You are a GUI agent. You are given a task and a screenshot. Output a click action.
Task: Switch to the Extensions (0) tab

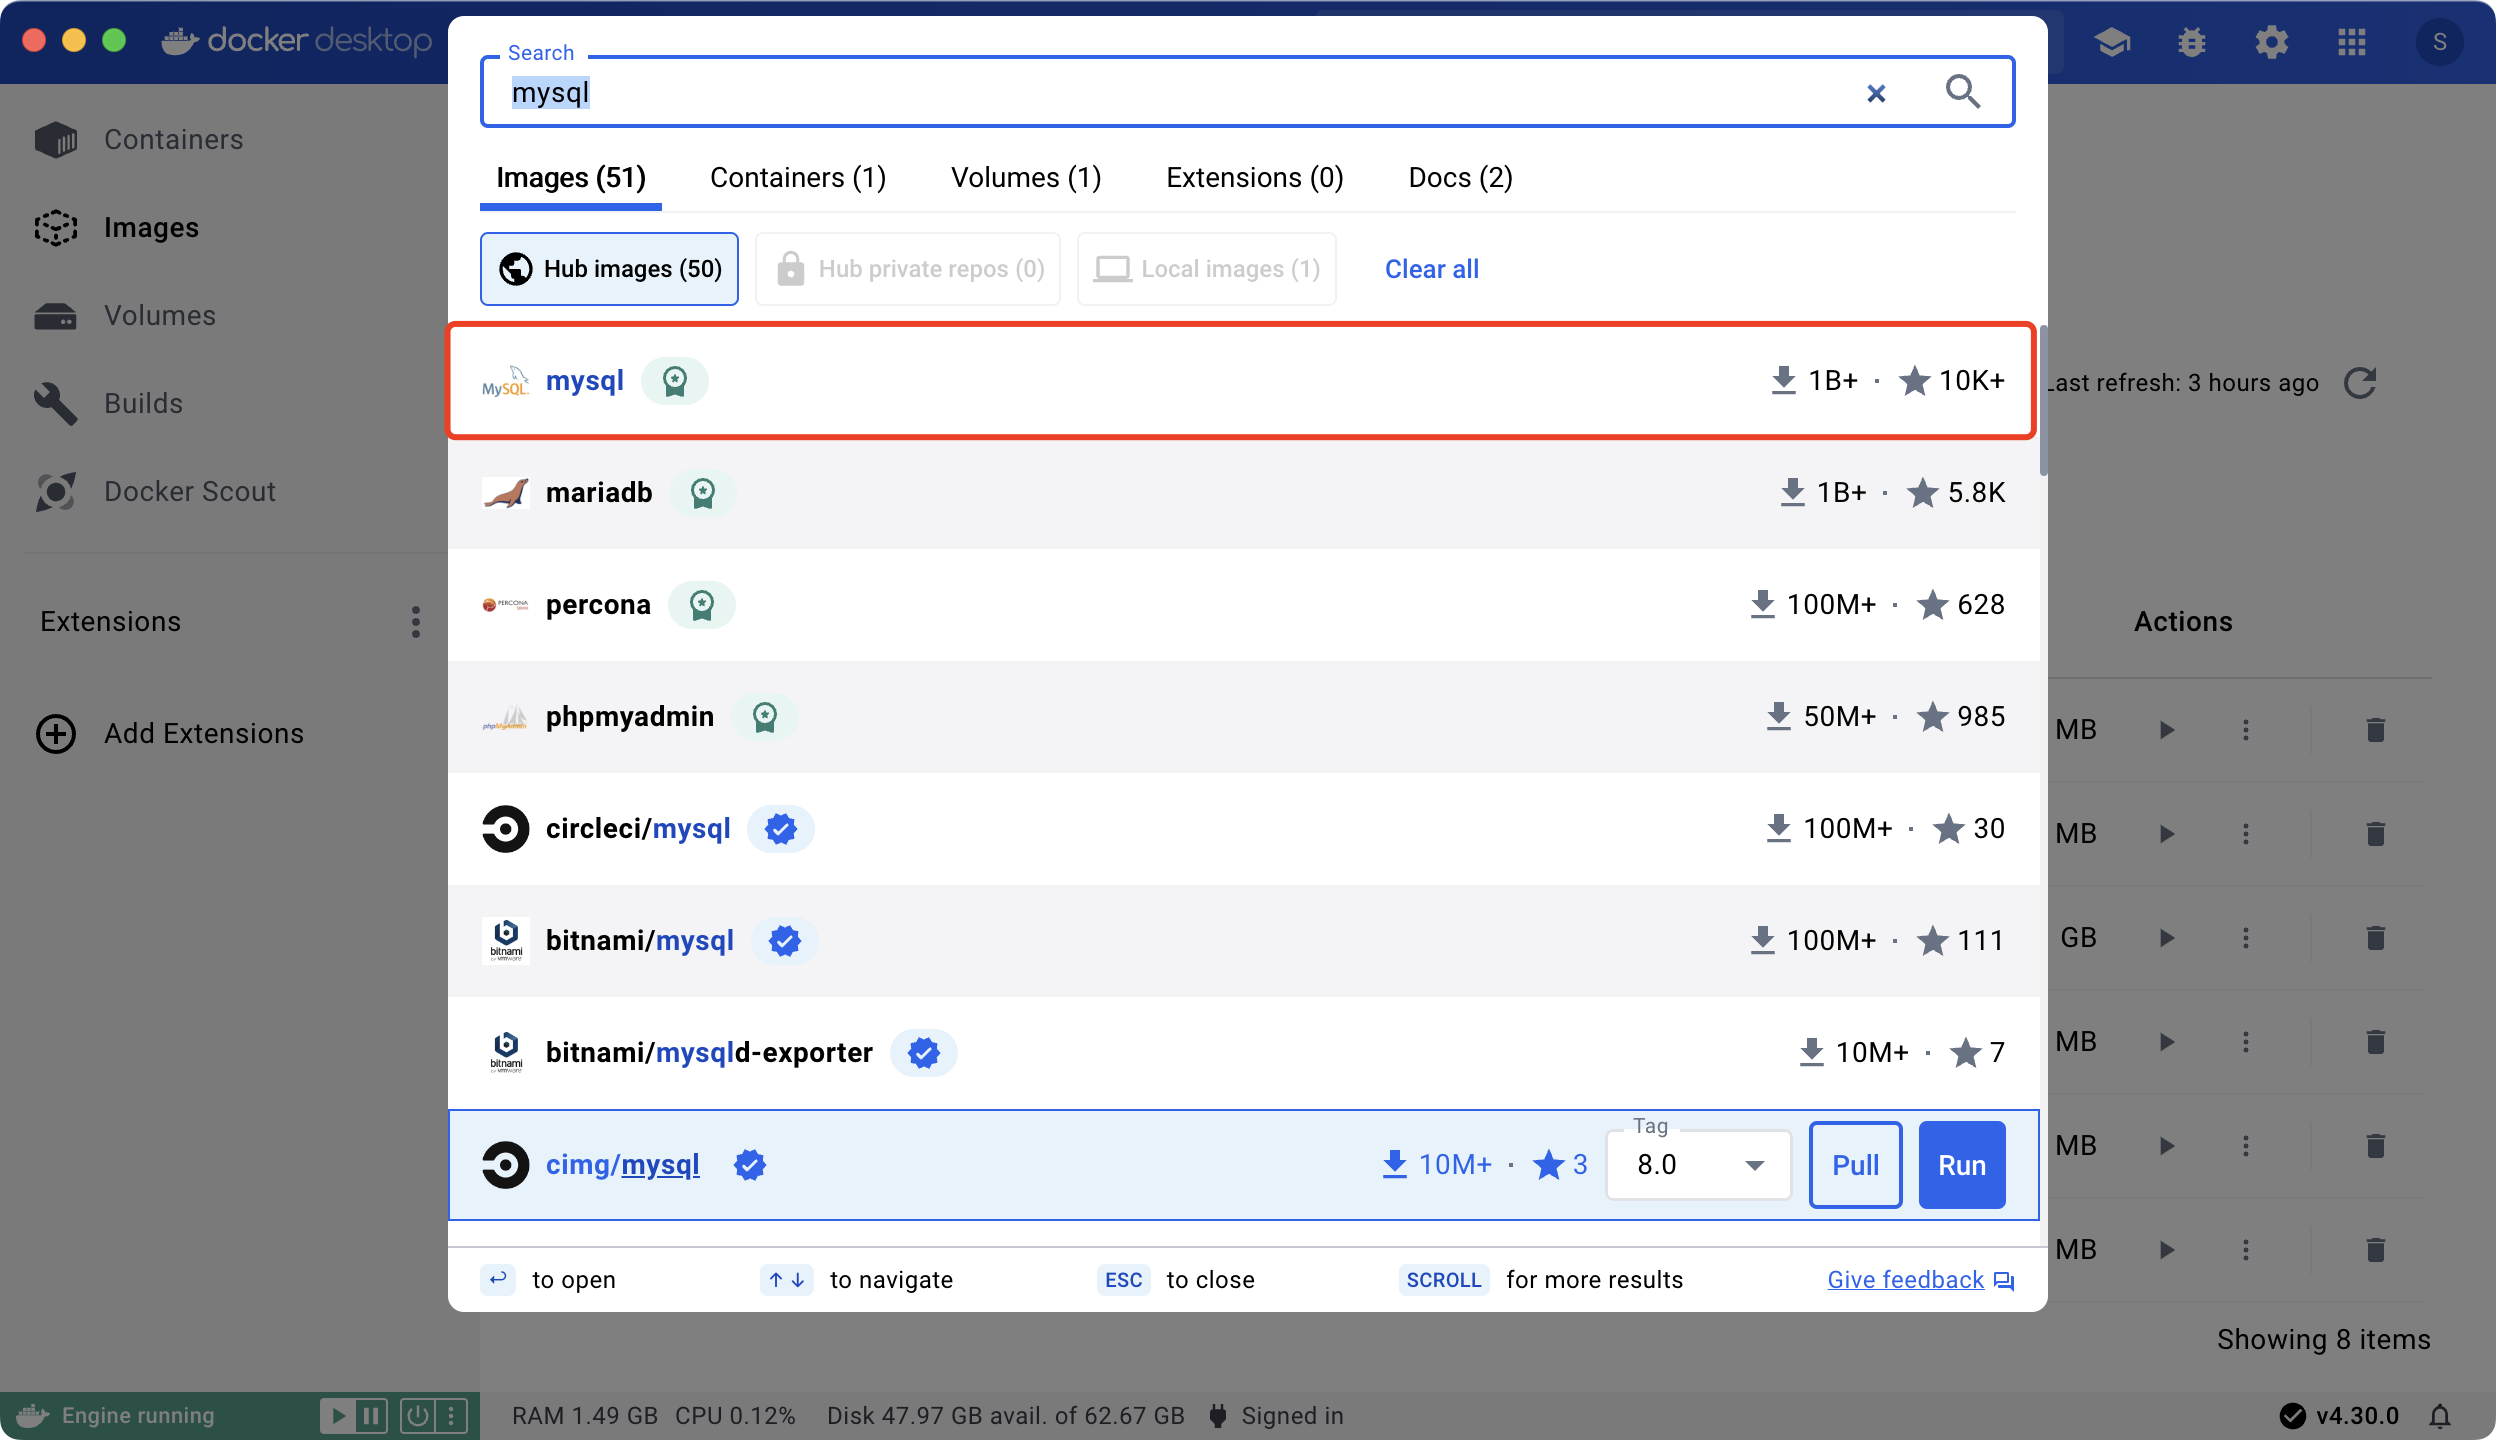1255,178
